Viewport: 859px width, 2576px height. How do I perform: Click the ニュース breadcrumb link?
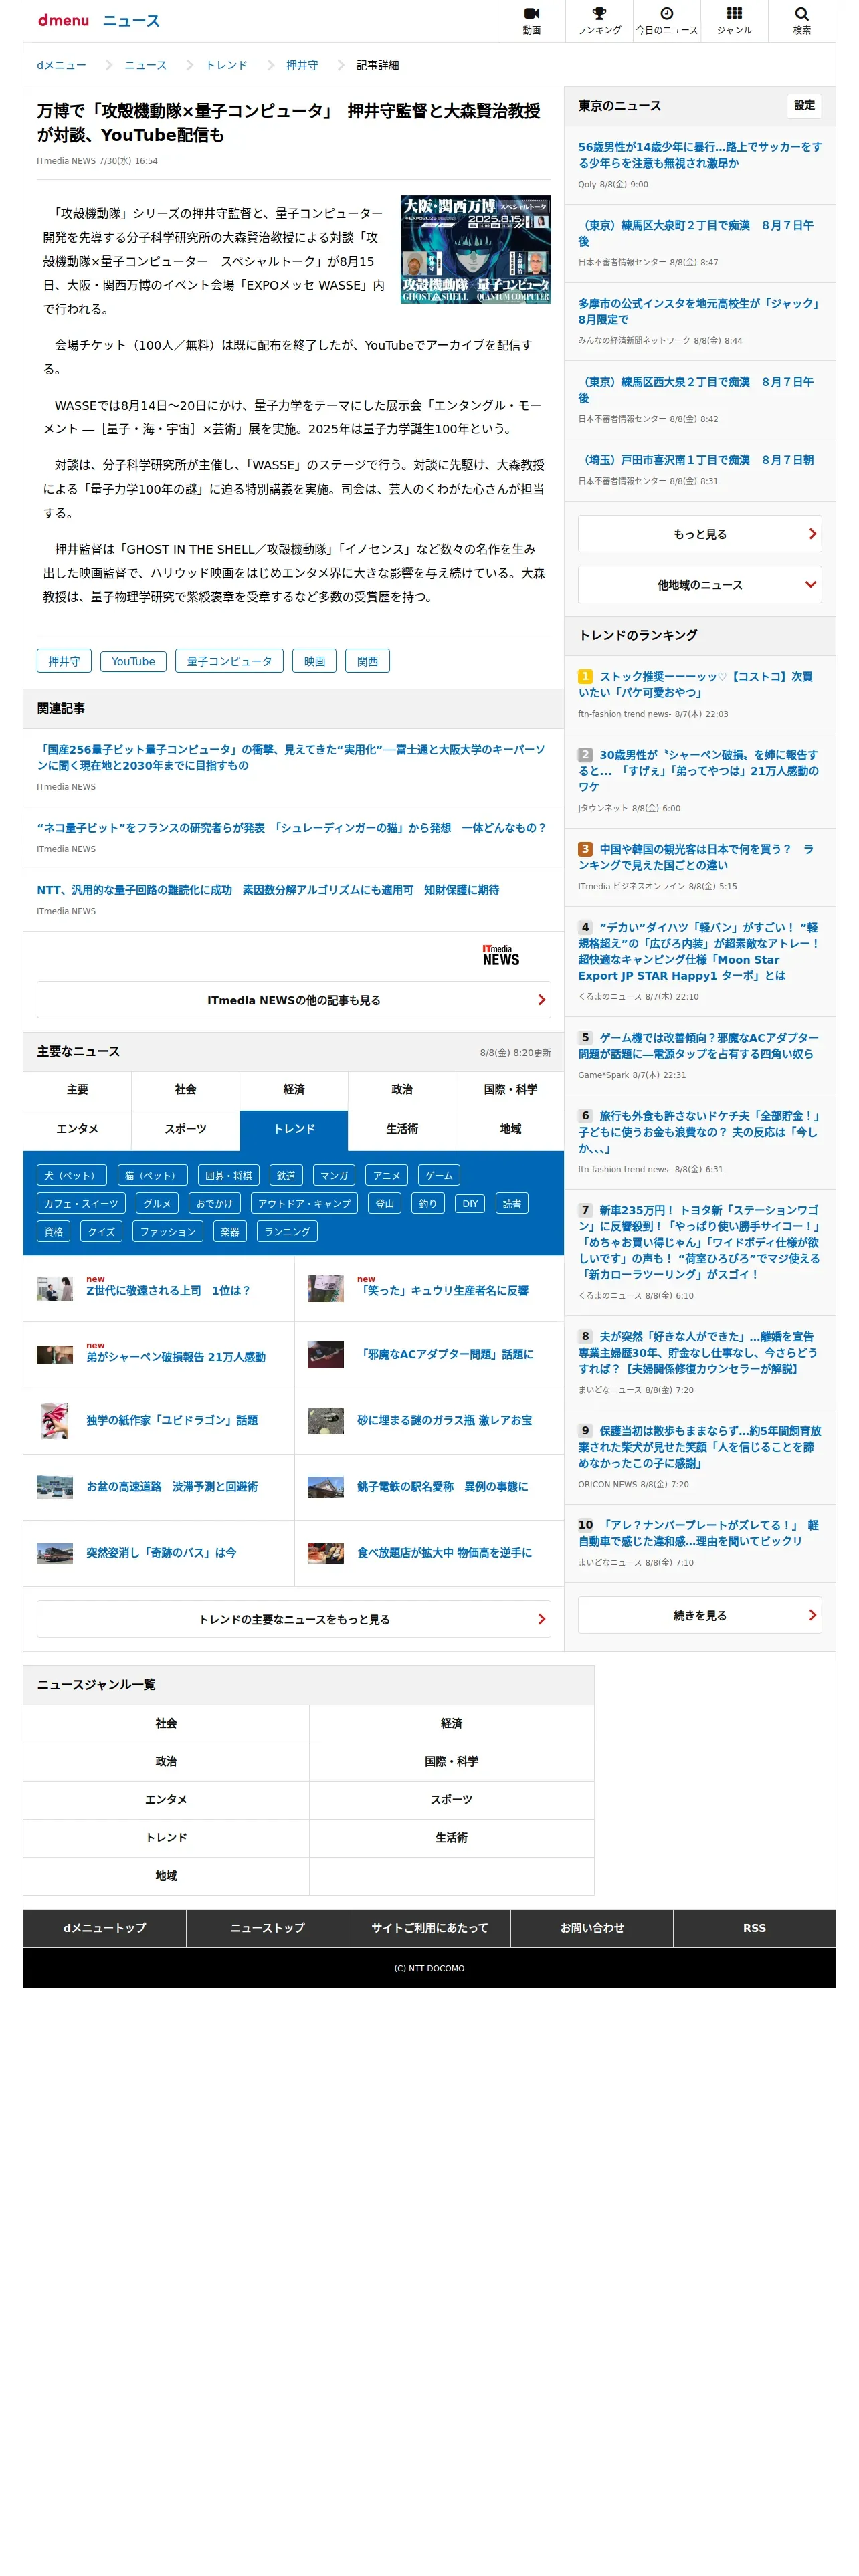pyautogui.click(x=145, y=65)
